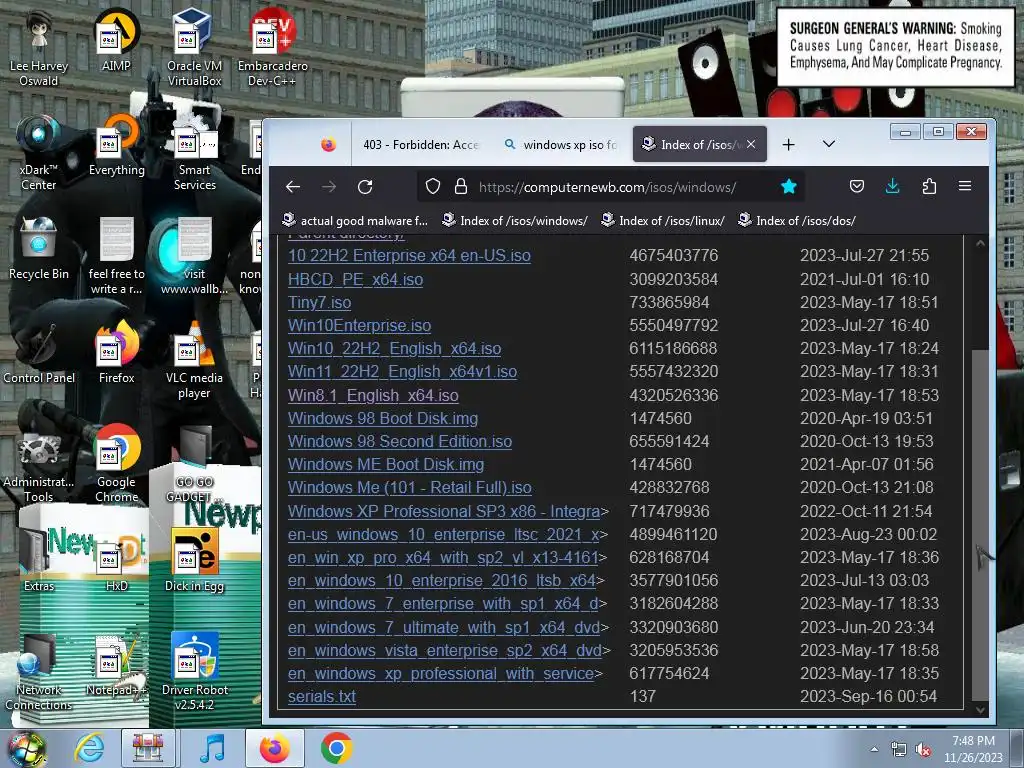The height and width of the screenshot is (768, 1024).
Task: Open the extensions puzzle icon
Action: 929,187
